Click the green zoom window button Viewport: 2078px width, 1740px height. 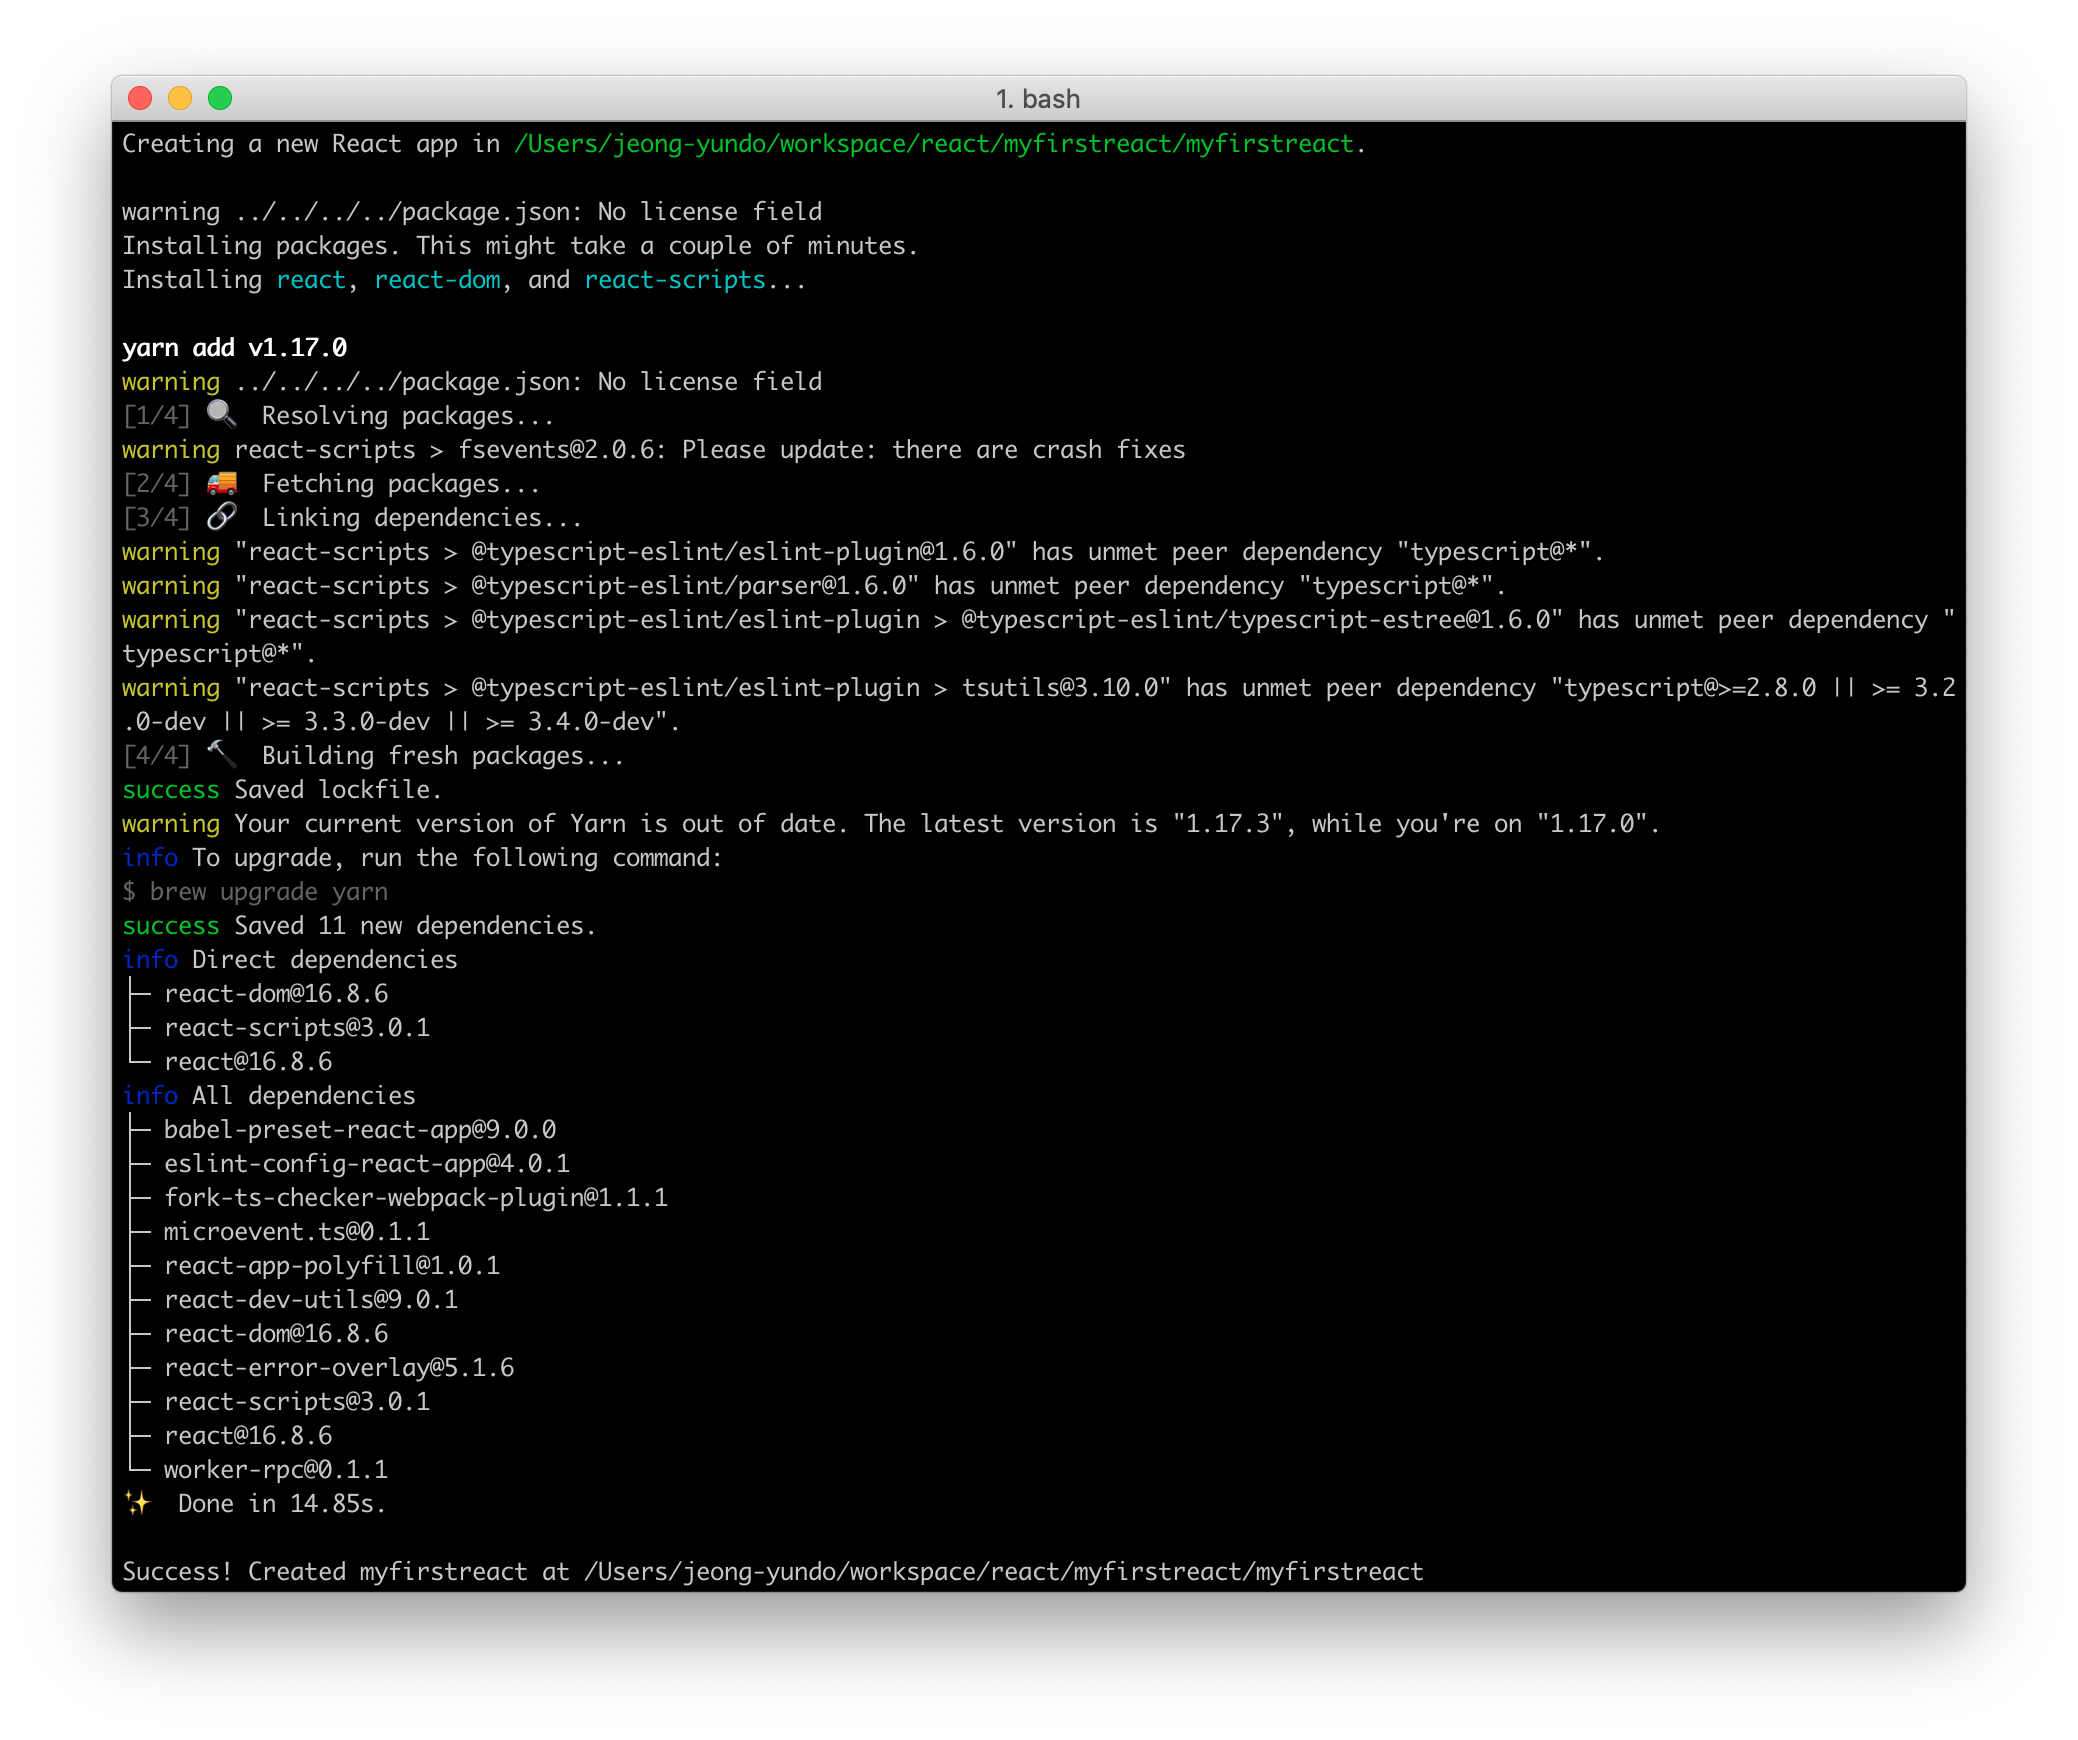[220, 98]
